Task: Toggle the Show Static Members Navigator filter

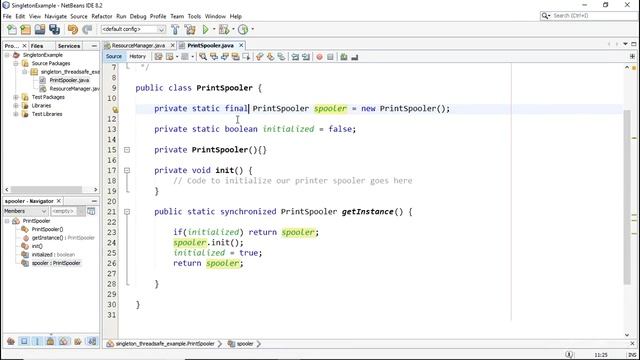Action: (x=37, y=341)
